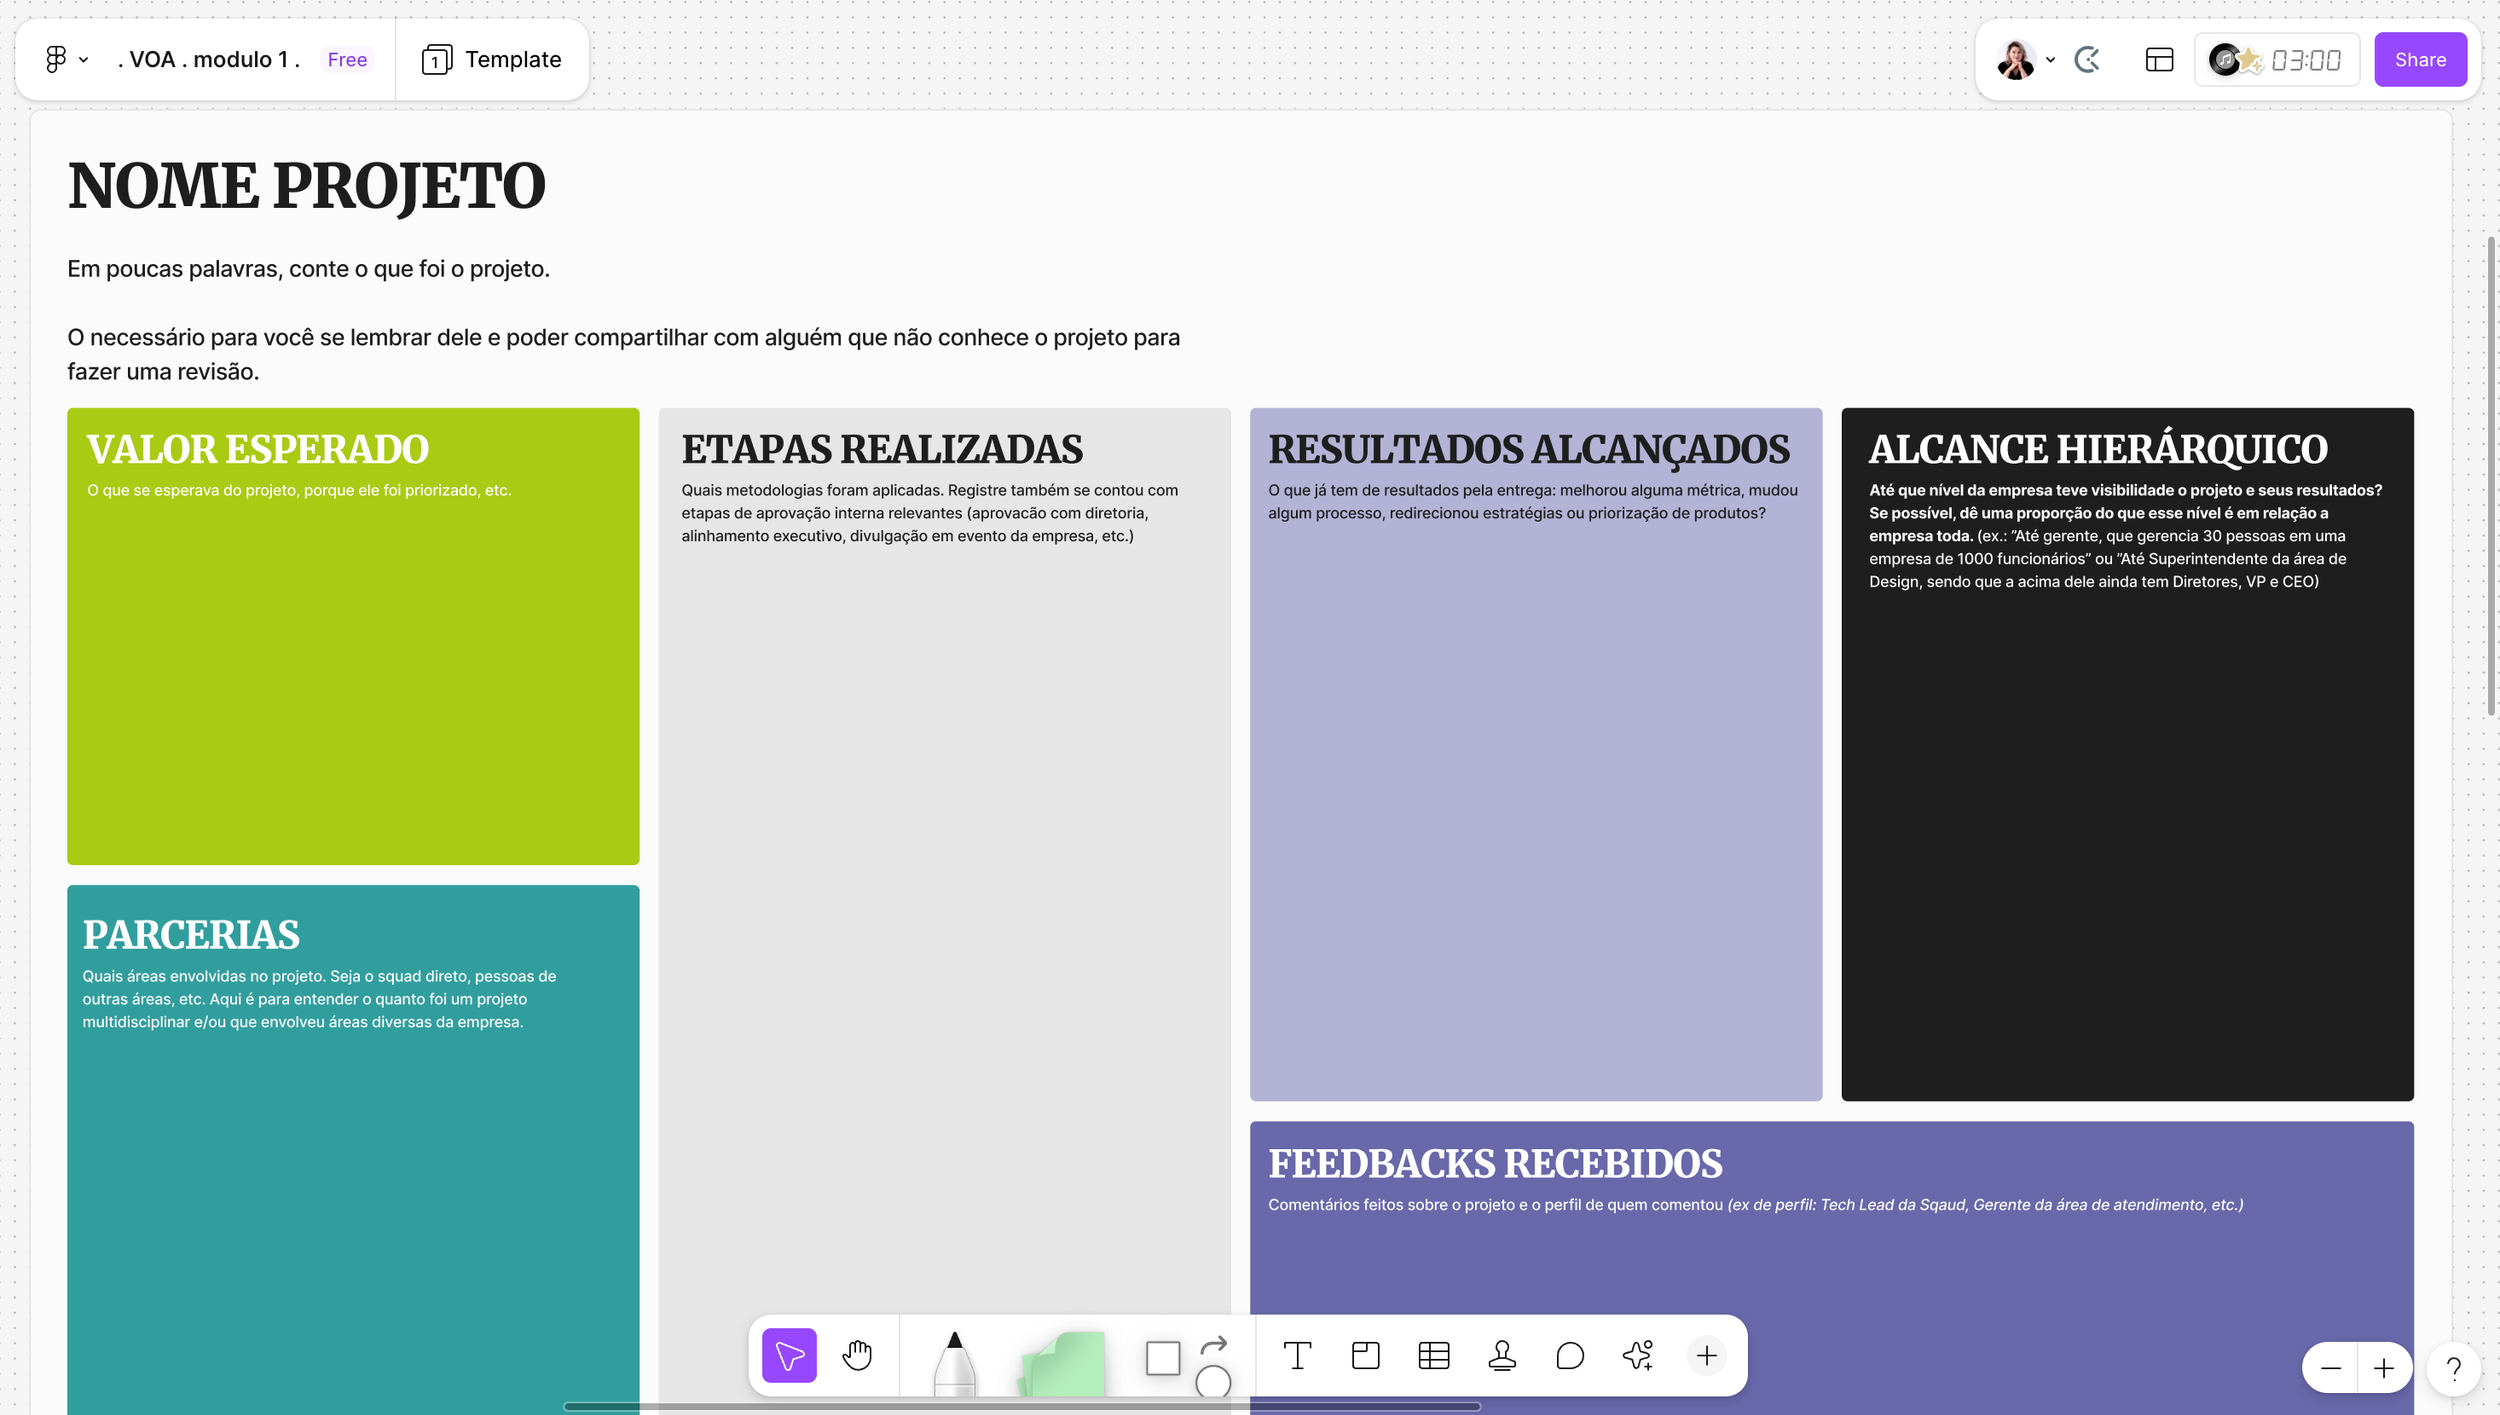2500x1415 pixels.
Task: Open the AI sparkle actions tool
Action: tap(1638, 1355)
